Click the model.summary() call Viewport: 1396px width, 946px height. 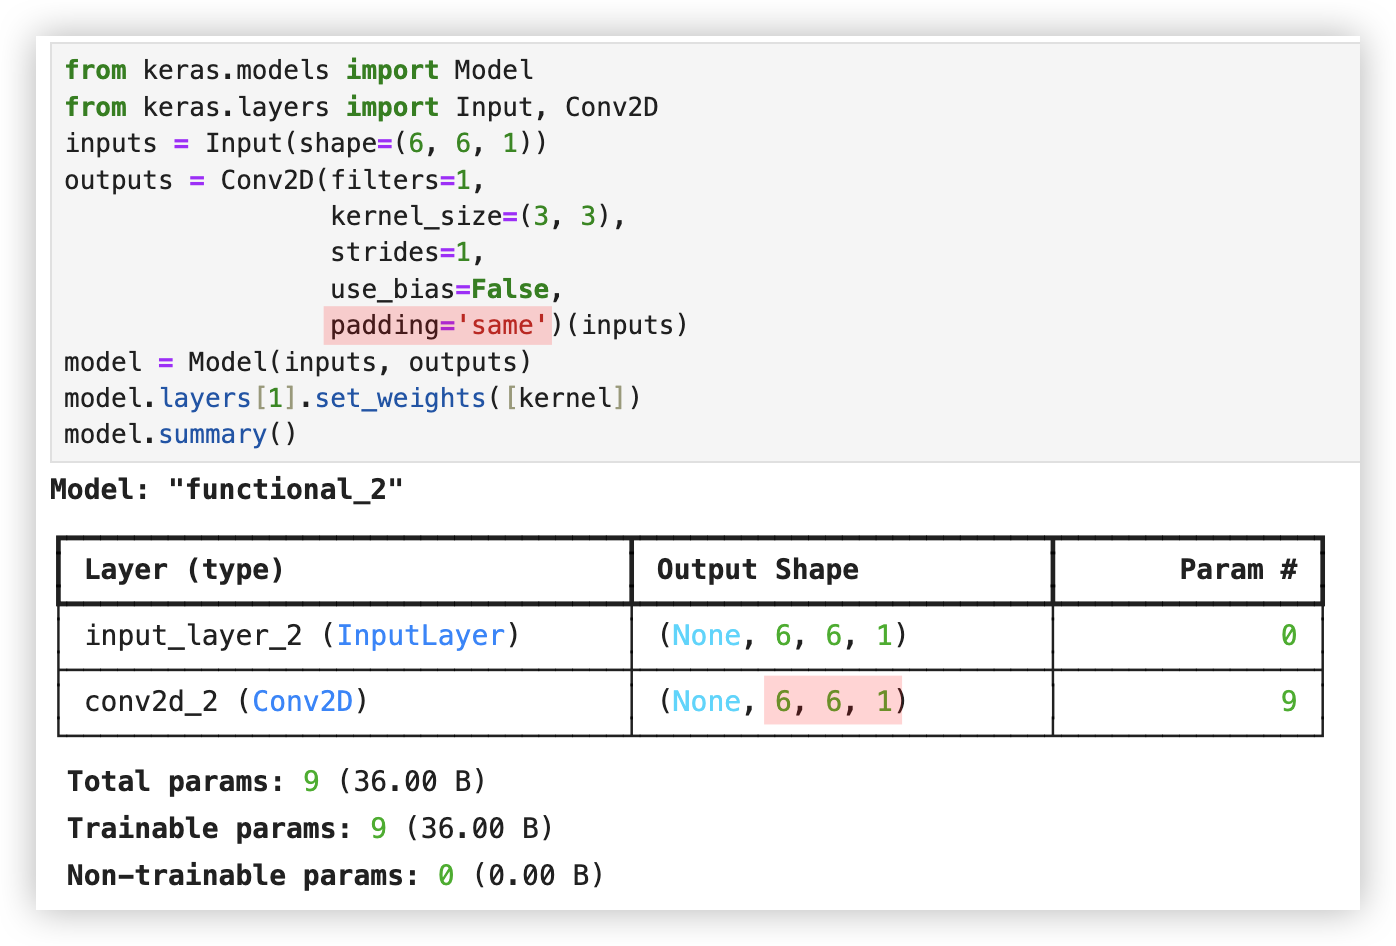180,435
